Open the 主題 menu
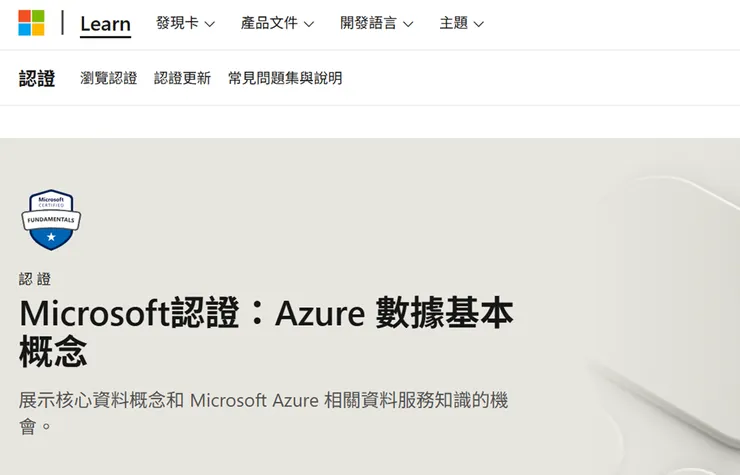 coord(453,23)
